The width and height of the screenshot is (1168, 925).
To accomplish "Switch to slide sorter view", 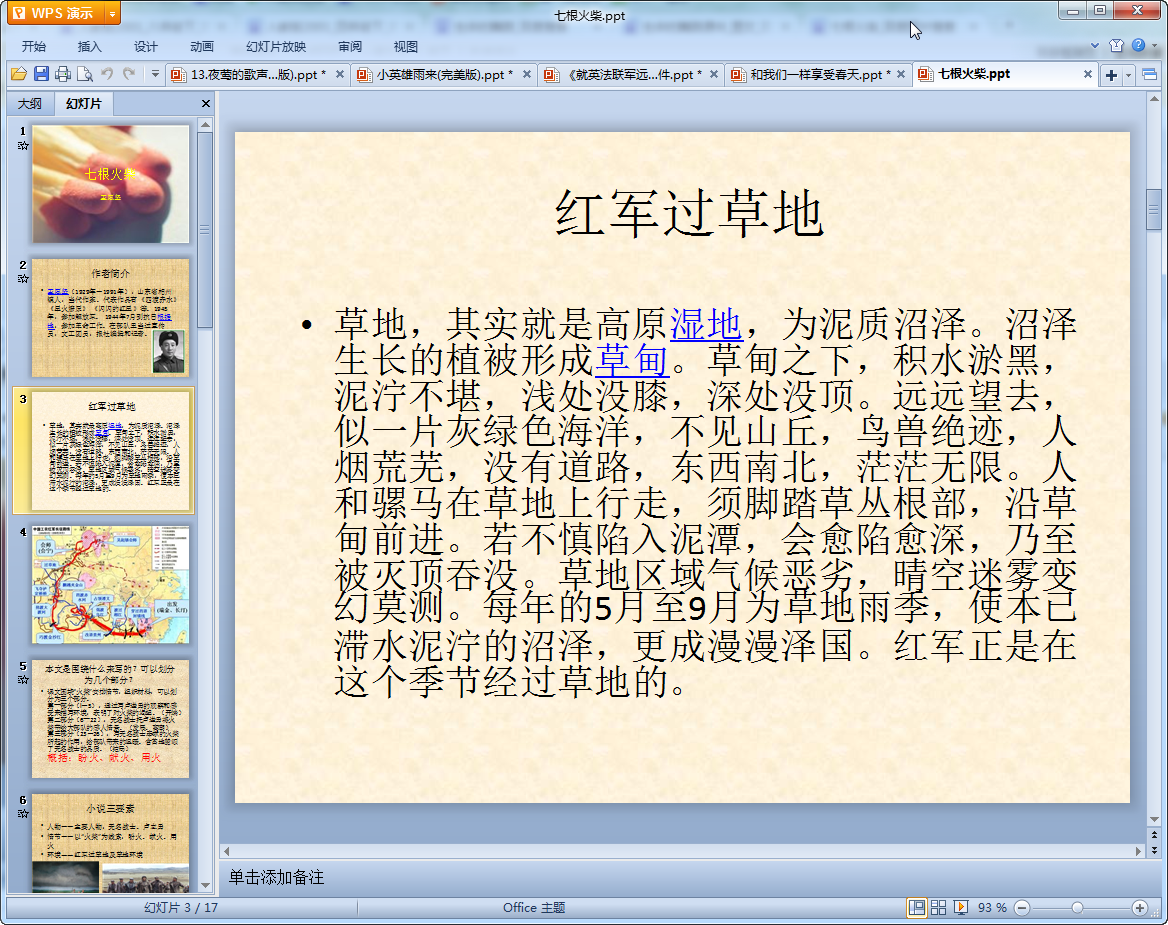I will point(939,907).
